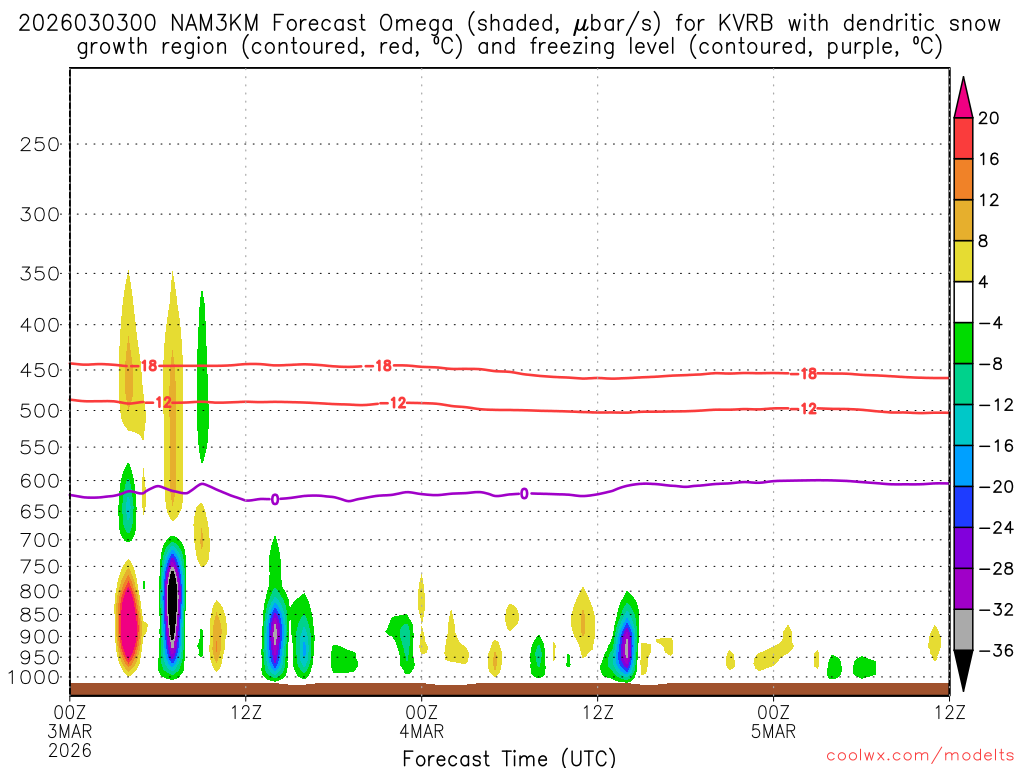Viewport: 1024px width, 768px height.
Task: Click the pink color bar arrow above 20
Action: click(x=963, y=97)
